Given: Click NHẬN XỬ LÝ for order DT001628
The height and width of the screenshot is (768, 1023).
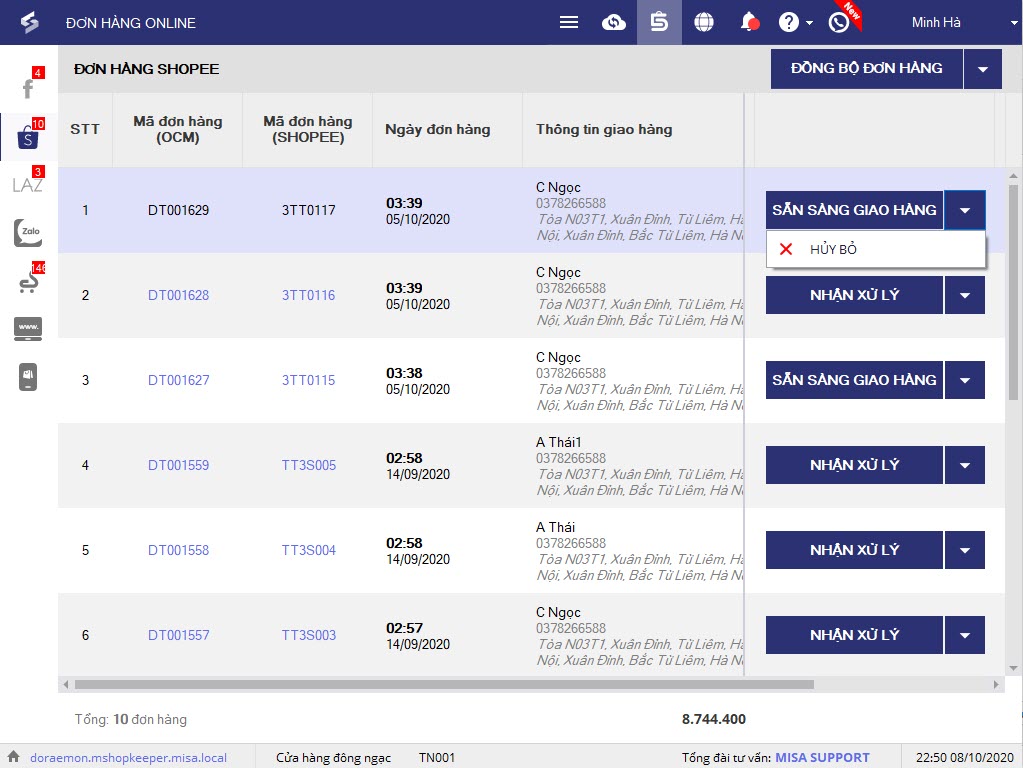Looking at the screenshot, I should tap(854, 295).
